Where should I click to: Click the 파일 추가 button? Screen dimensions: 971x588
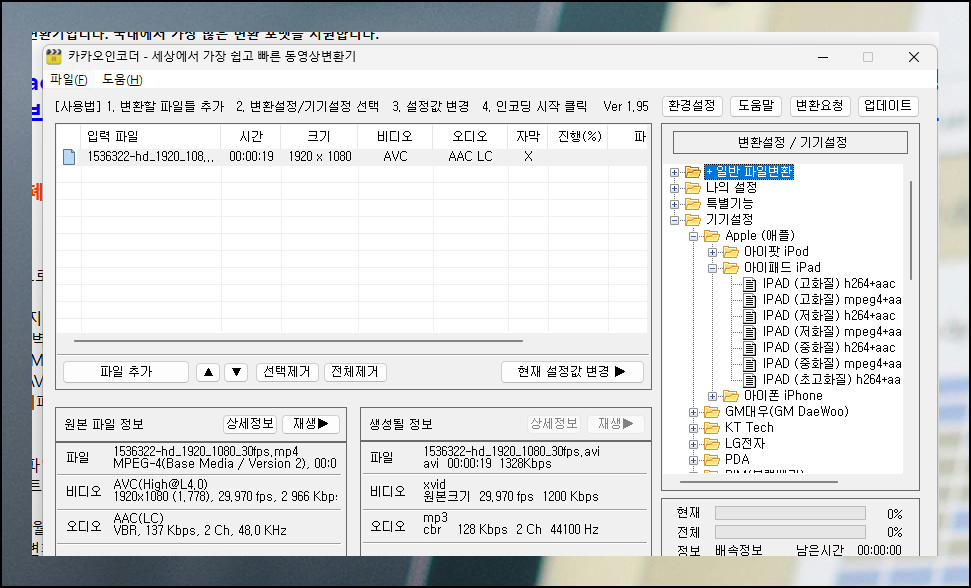[x=126, y=372]
